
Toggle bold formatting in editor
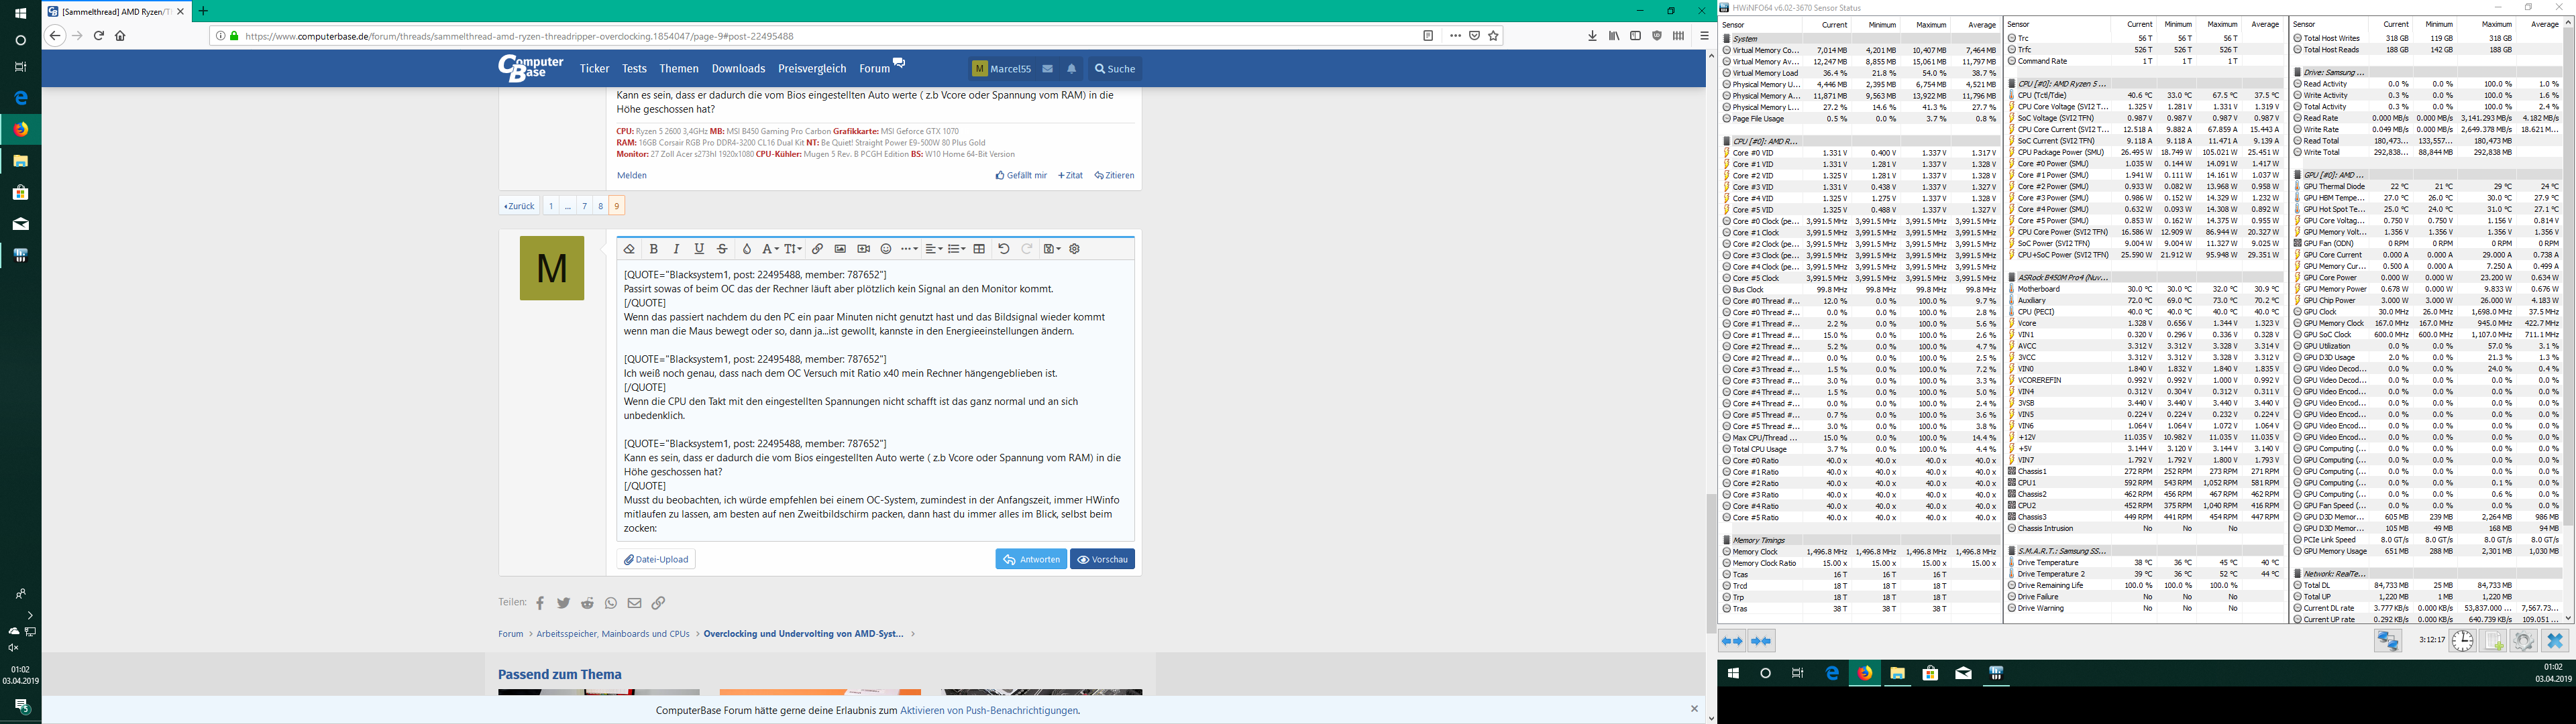coord(654,249)
